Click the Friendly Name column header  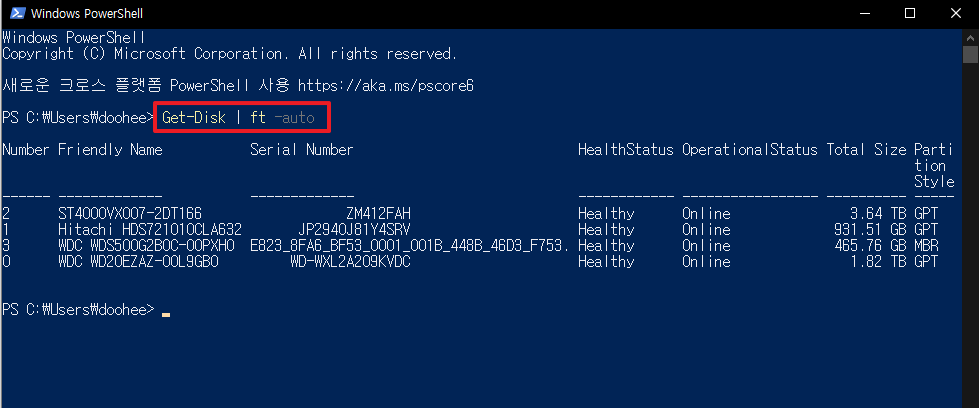click(110, 150)
